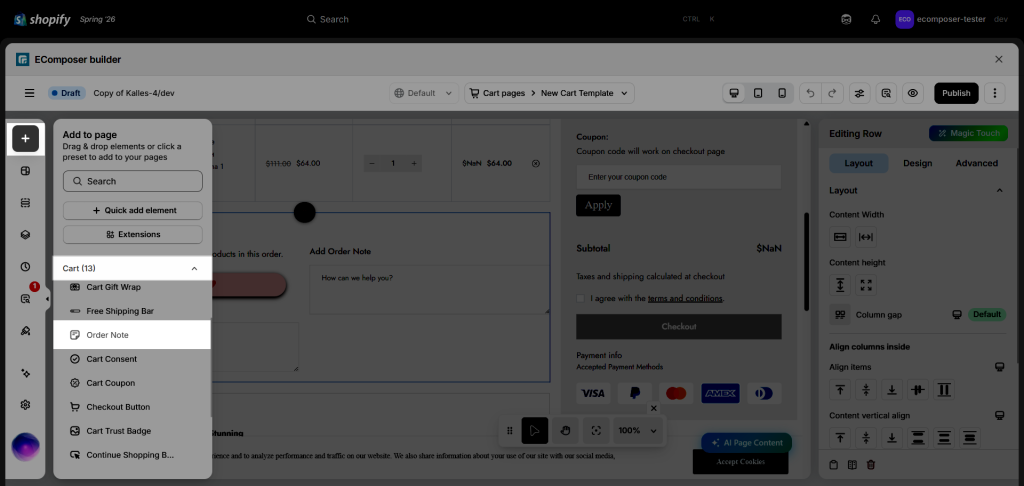Open the hamburger menu beside Draft badge
The image size is (1024, 486).
pyautogui.click(x=29, y=93)
